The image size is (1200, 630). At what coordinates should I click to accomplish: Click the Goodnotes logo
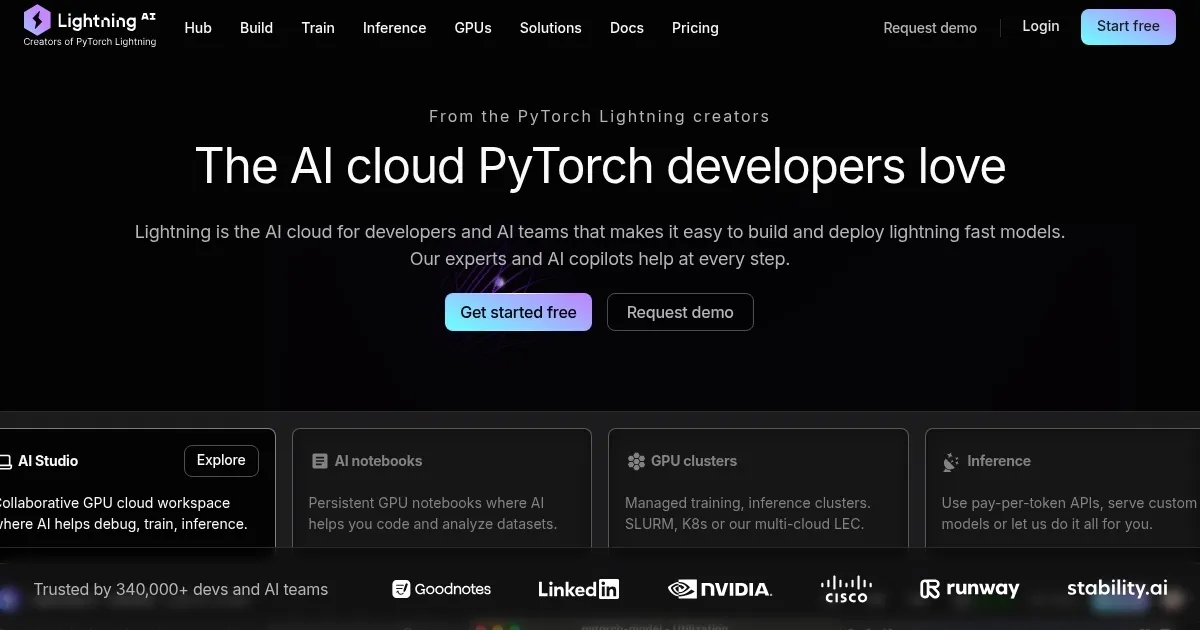[441, 589]
